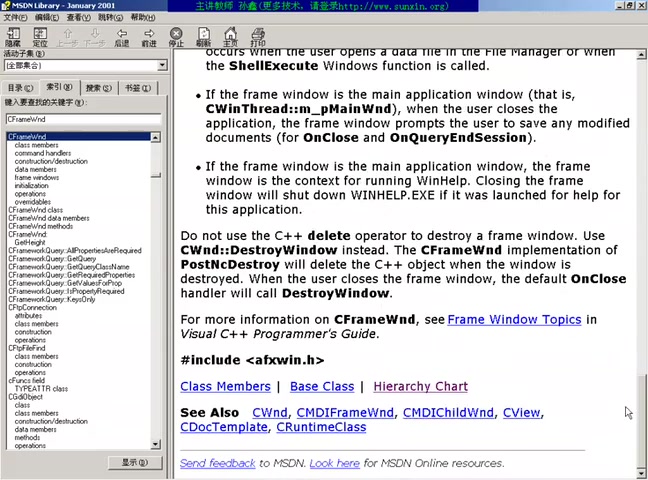648x480 pixels.
Task: Open the 文件(F) menu
Action: coord(15,17)
